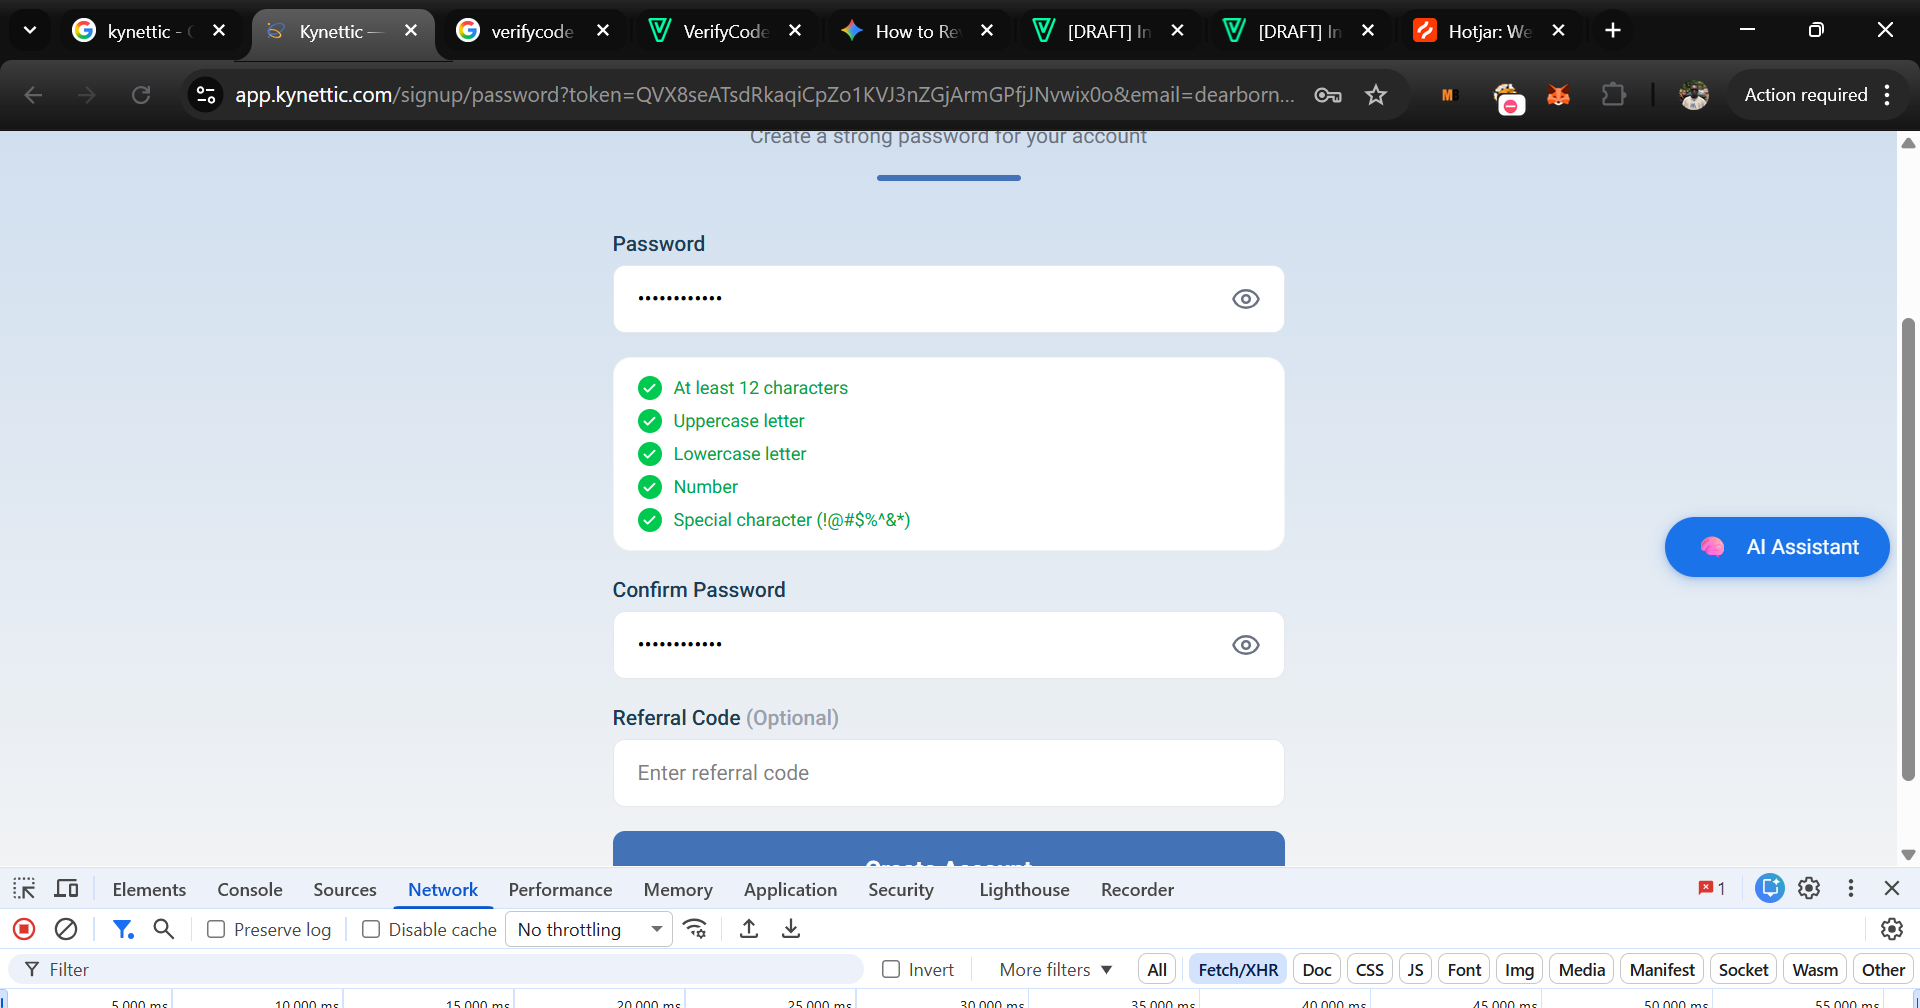The image size is (1920, 1008).
Task: Reload the page
Action: coord(141,95)
